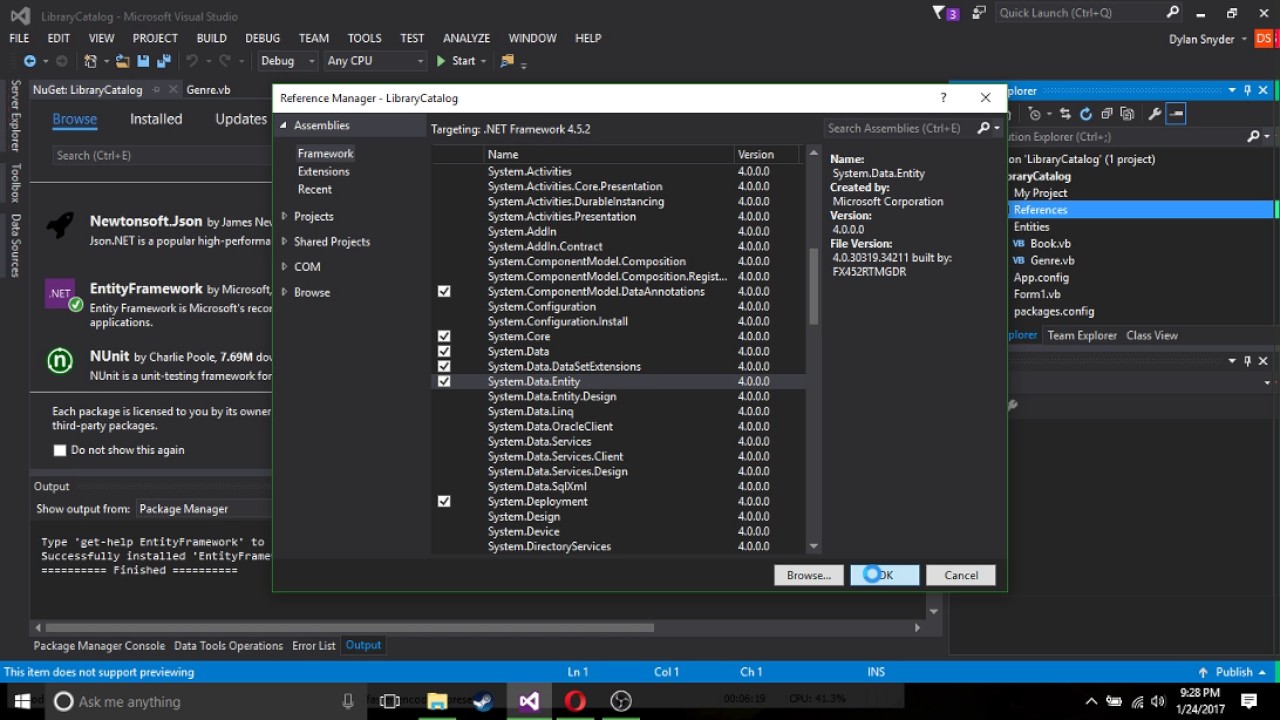
Task: Click the Newtonsoft.Json rocket package icon
Action: point(61,224)
